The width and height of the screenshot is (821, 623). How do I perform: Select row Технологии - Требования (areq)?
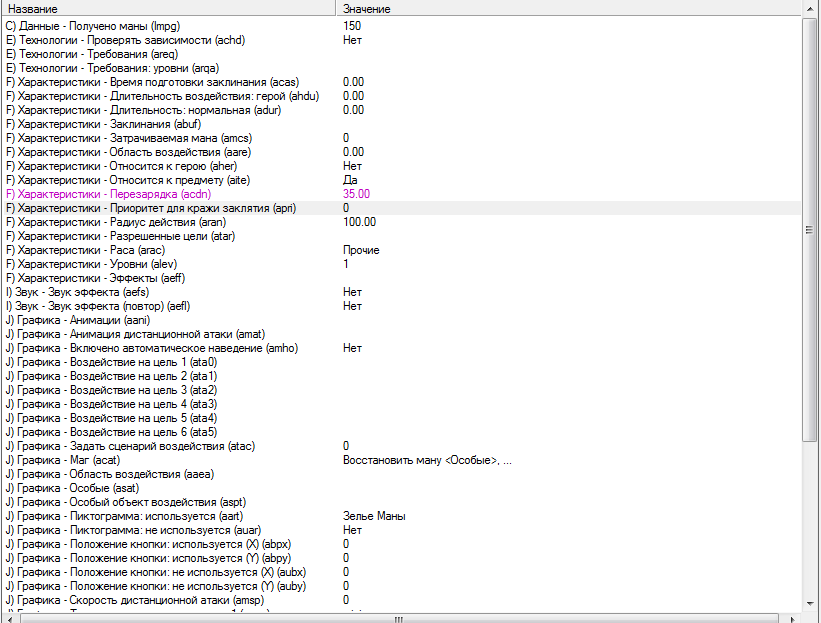coord(402,54)
